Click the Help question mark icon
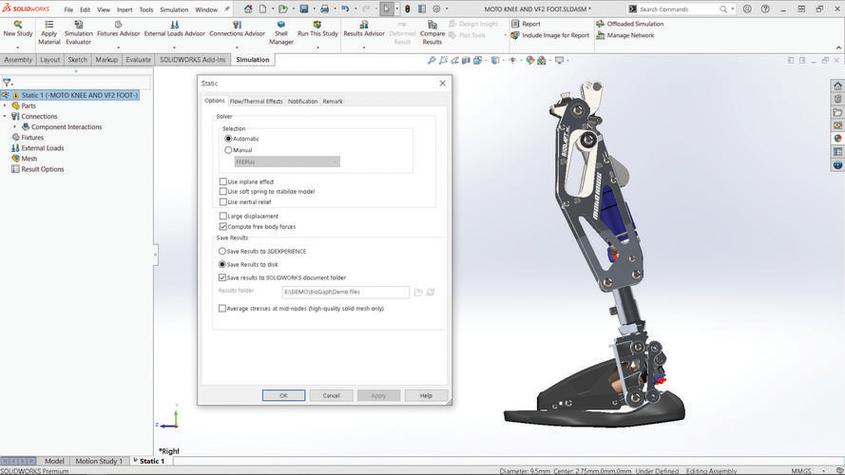This screenshot has height=475, width=845. tap(765, 9)
